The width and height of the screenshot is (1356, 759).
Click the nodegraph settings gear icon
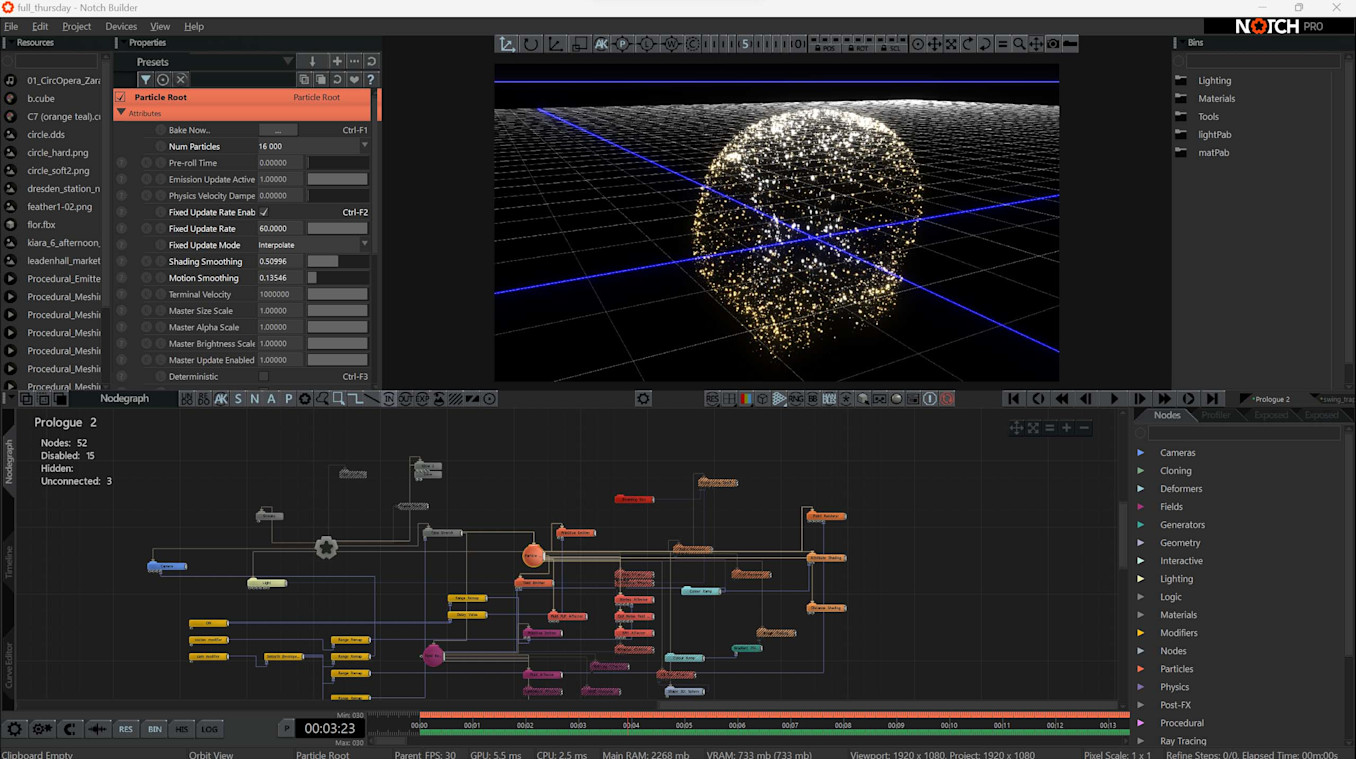[x=643, y=399]
